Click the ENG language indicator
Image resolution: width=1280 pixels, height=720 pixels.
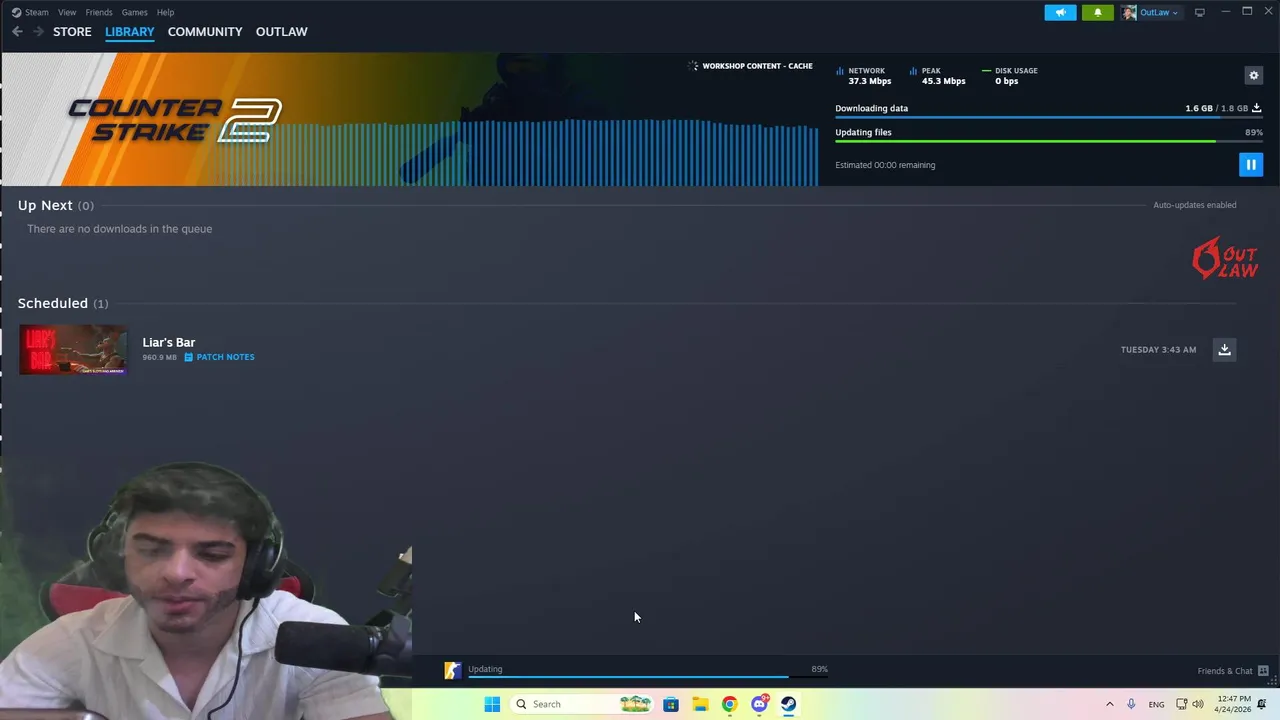(1156, 705)
